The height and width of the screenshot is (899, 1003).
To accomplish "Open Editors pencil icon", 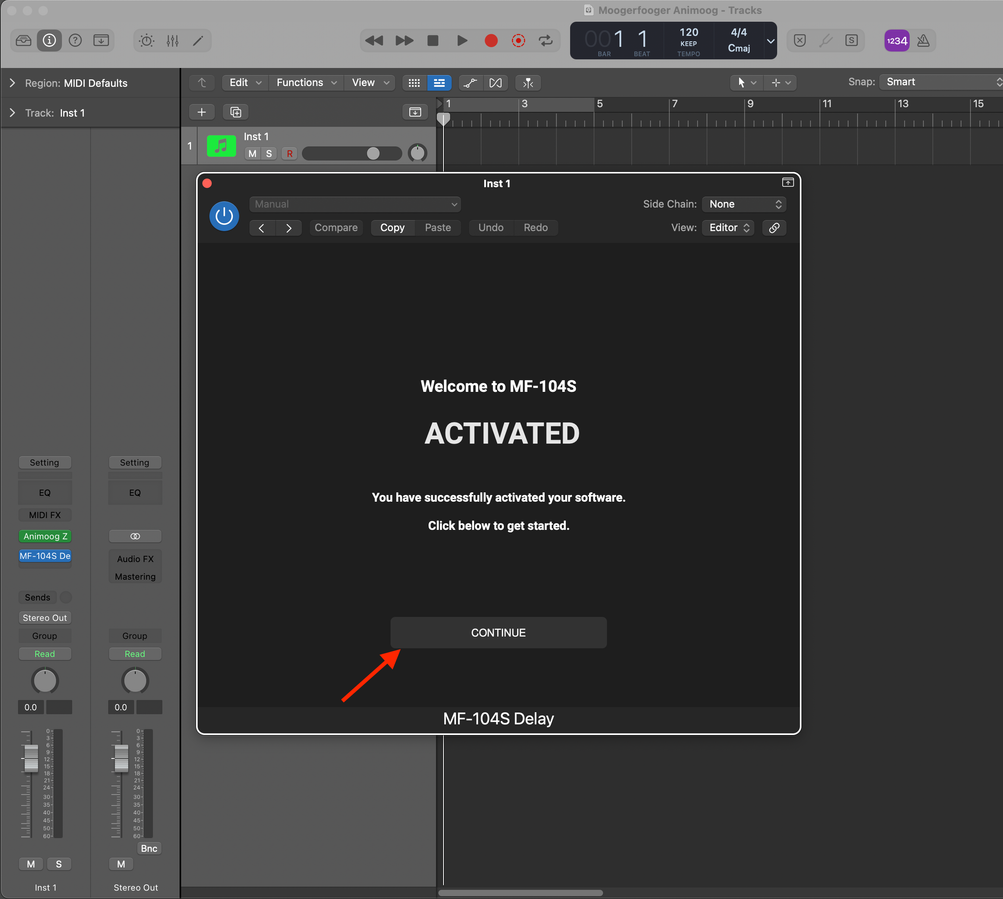I will pyautogui.click(x=198, y=41).
